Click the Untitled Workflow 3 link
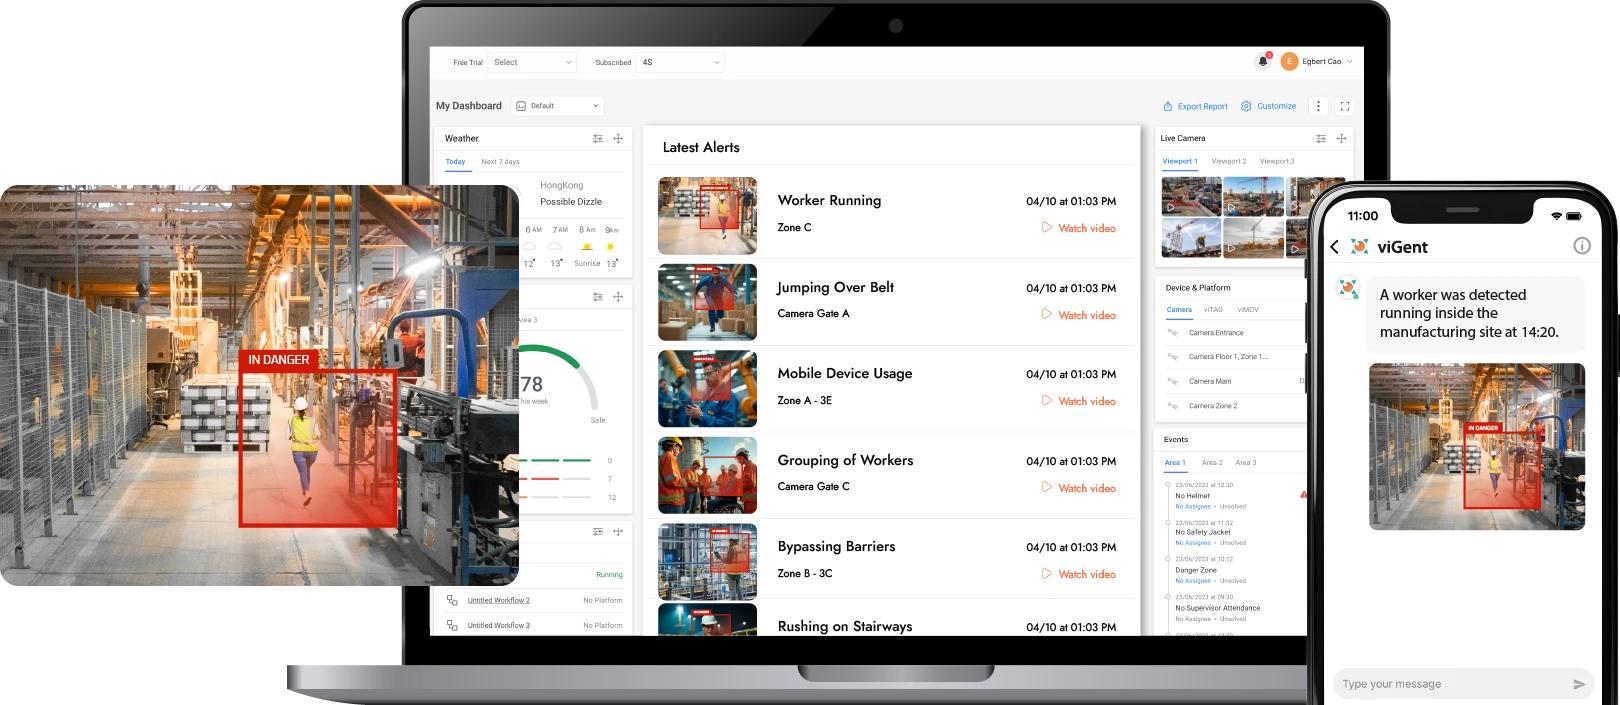1620x705 pixels. 498,625
